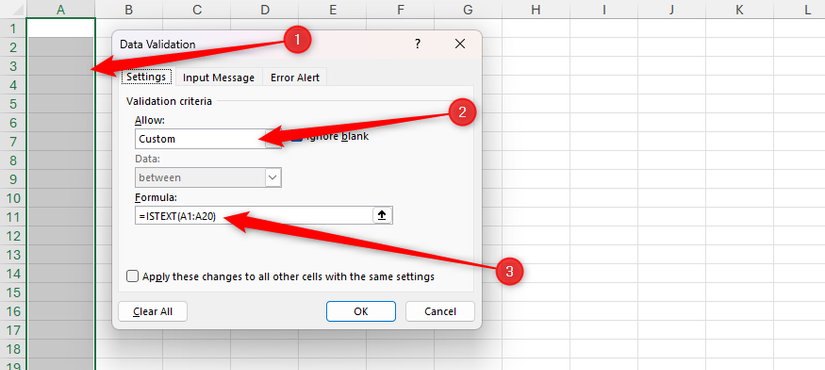Open the Allow dropdown showing Custom
The image size is (825, 370).
click(x=208, y=139)
